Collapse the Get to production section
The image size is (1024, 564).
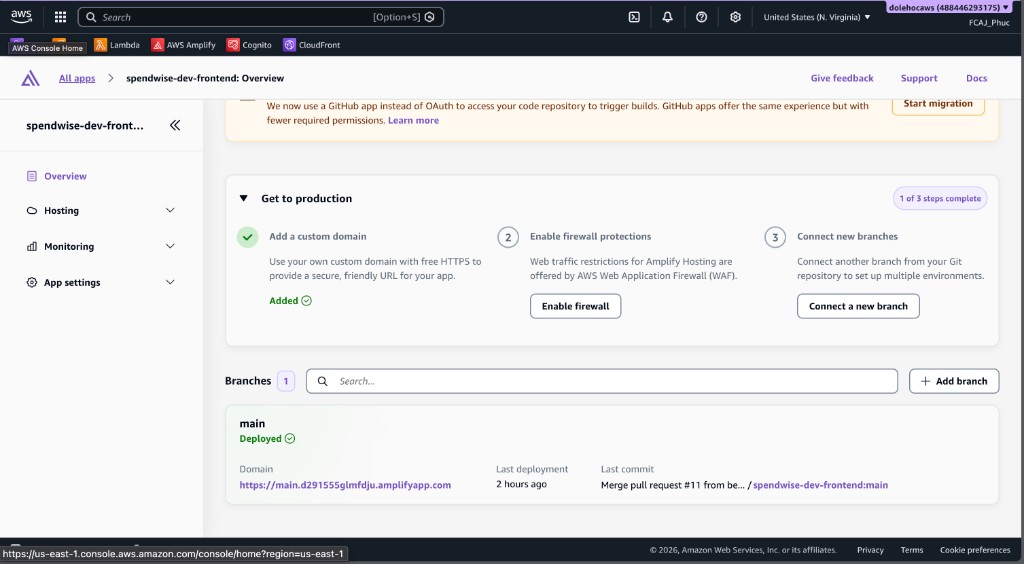244,198
